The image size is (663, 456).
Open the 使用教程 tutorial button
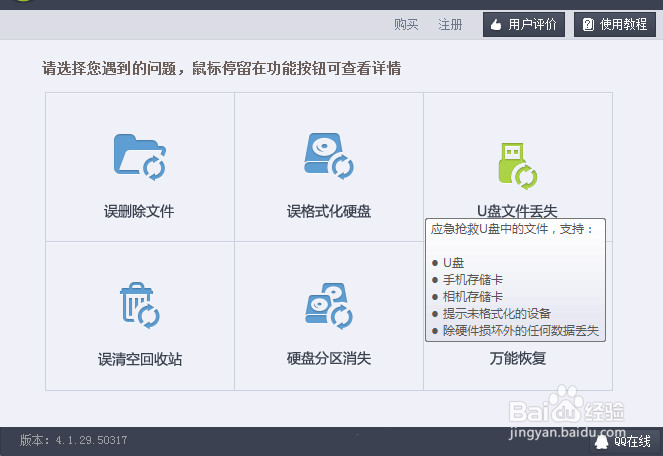pos(615,25)
